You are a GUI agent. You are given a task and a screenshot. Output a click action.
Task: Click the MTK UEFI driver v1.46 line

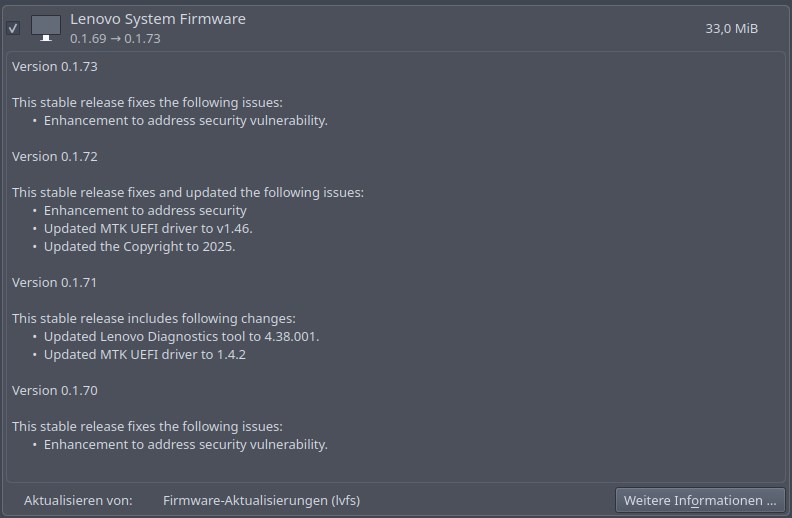[x=148, y=228]
